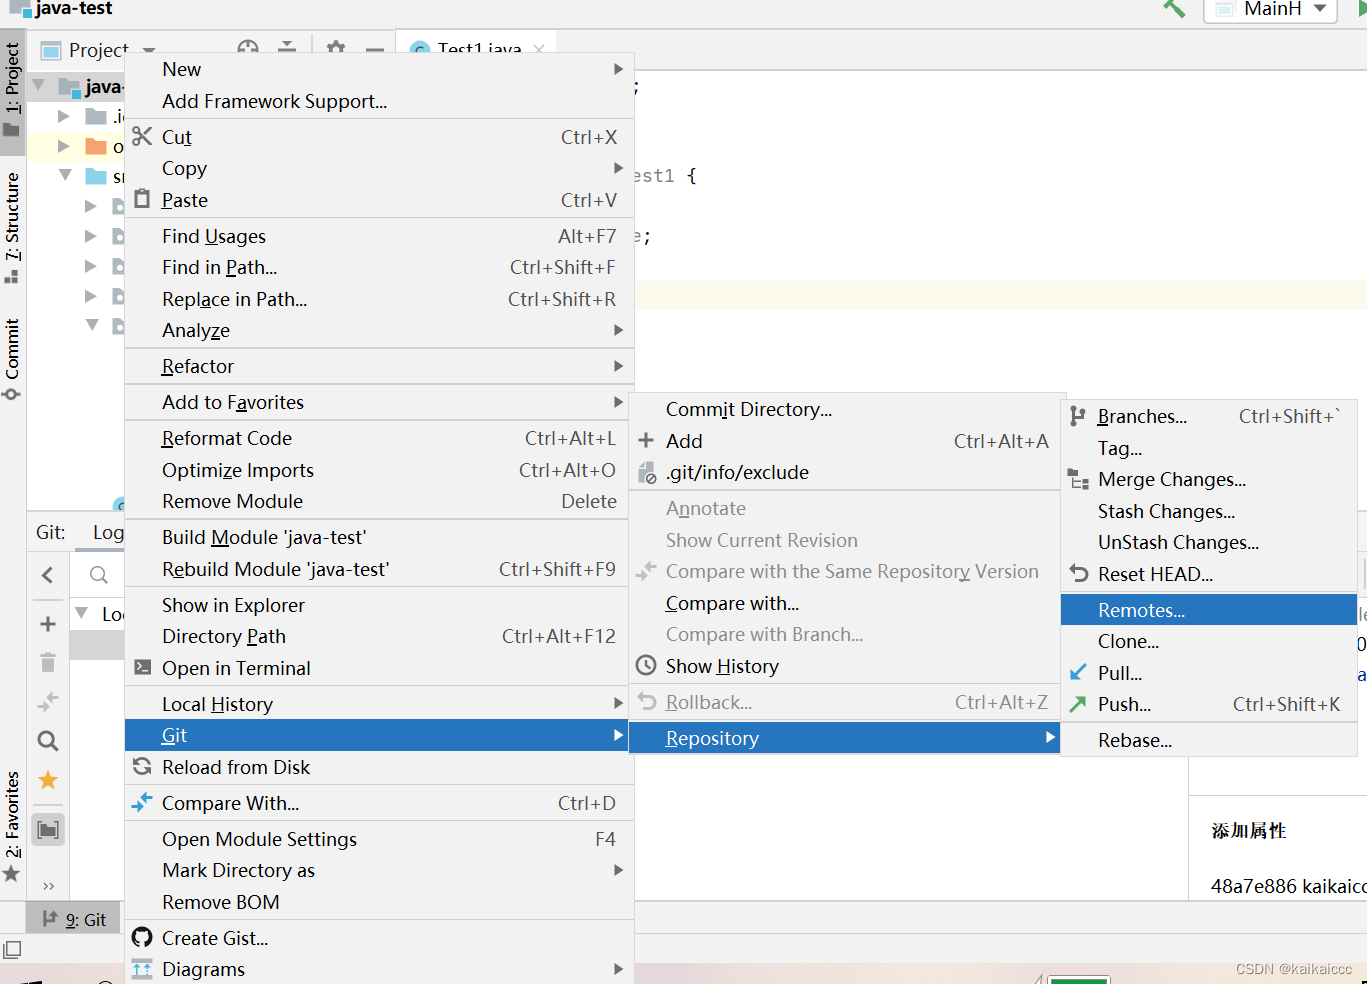
Task: Expand the orange folder tree node
Action: 63,146
